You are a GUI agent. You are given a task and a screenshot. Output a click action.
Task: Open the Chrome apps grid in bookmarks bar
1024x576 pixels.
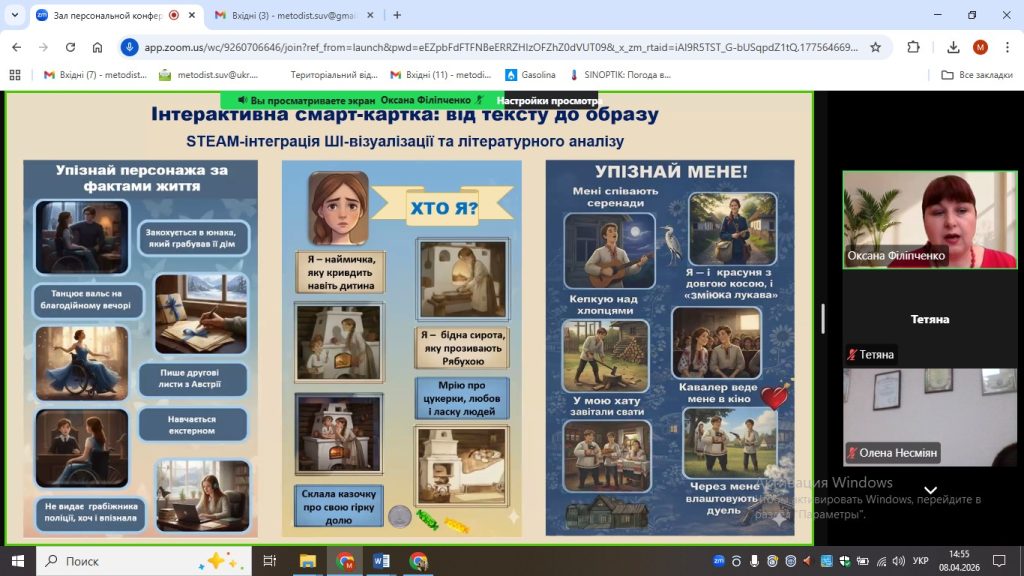(14, 75)
